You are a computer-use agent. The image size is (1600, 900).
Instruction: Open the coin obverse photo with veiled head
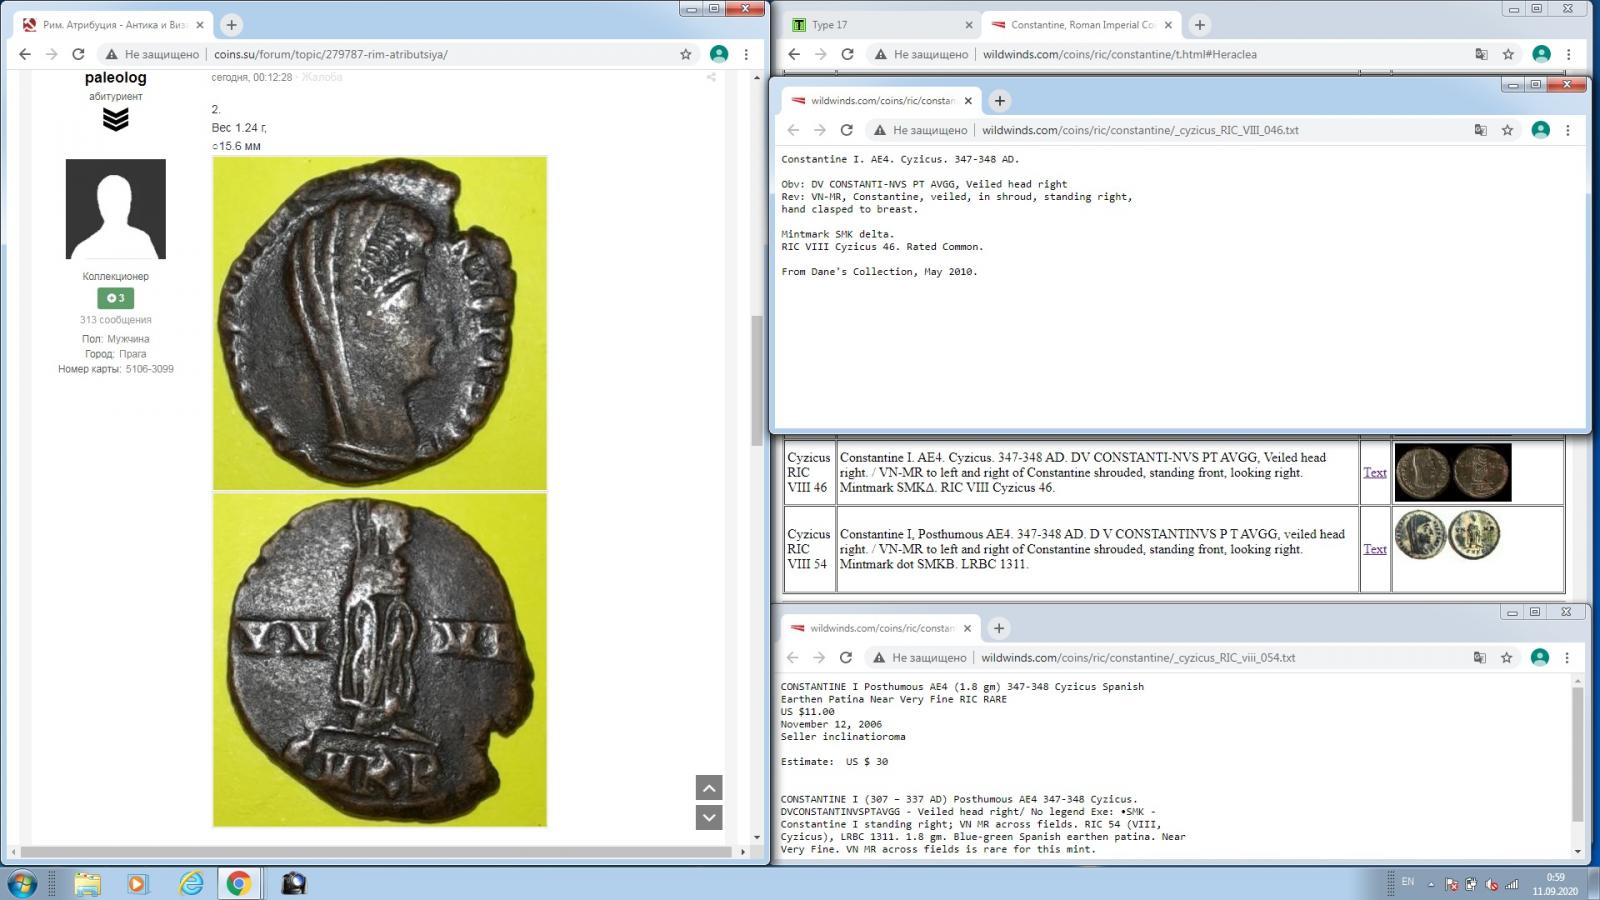(379, 323)
